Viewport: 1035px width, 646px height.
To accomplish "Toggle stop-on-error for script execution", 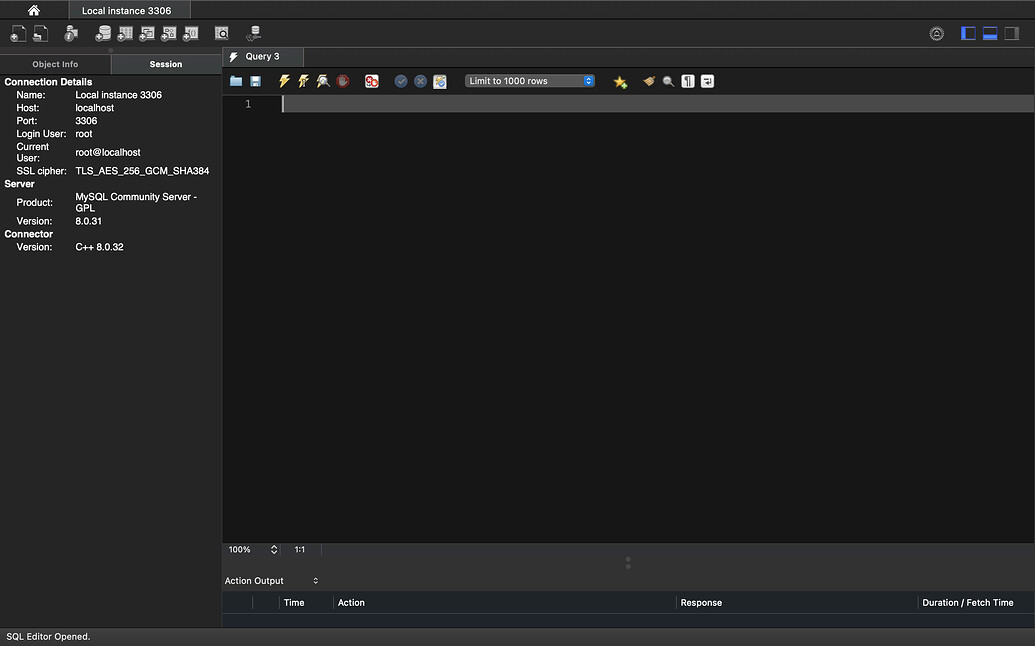I will [372, 81].
